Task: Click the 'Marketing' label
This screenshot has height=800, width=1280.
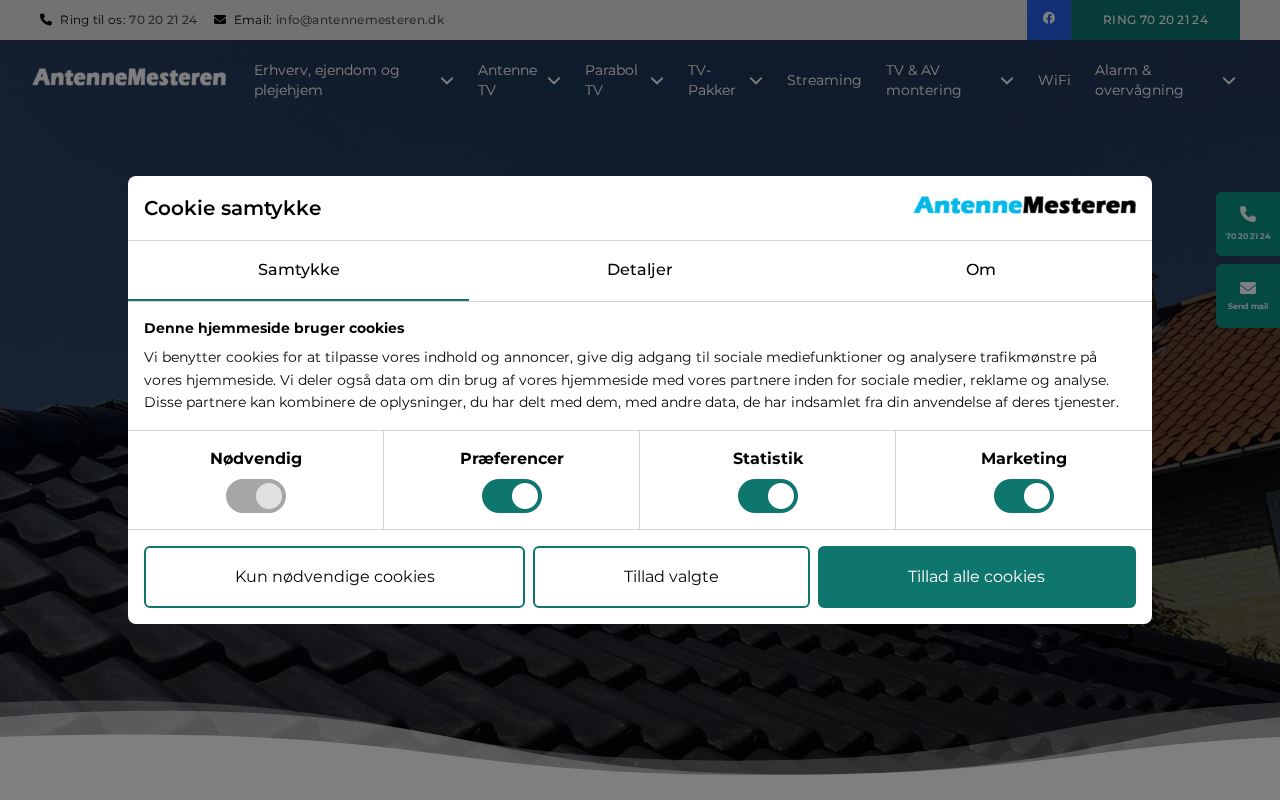Action: click(1024, 459)
